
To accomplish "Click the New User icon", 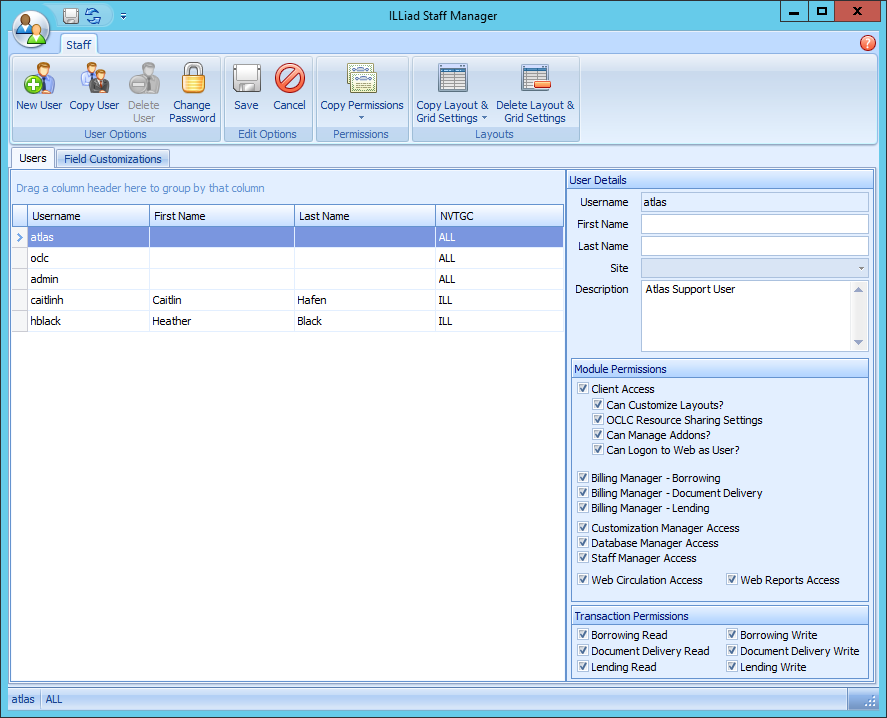I will click(39, 80).
